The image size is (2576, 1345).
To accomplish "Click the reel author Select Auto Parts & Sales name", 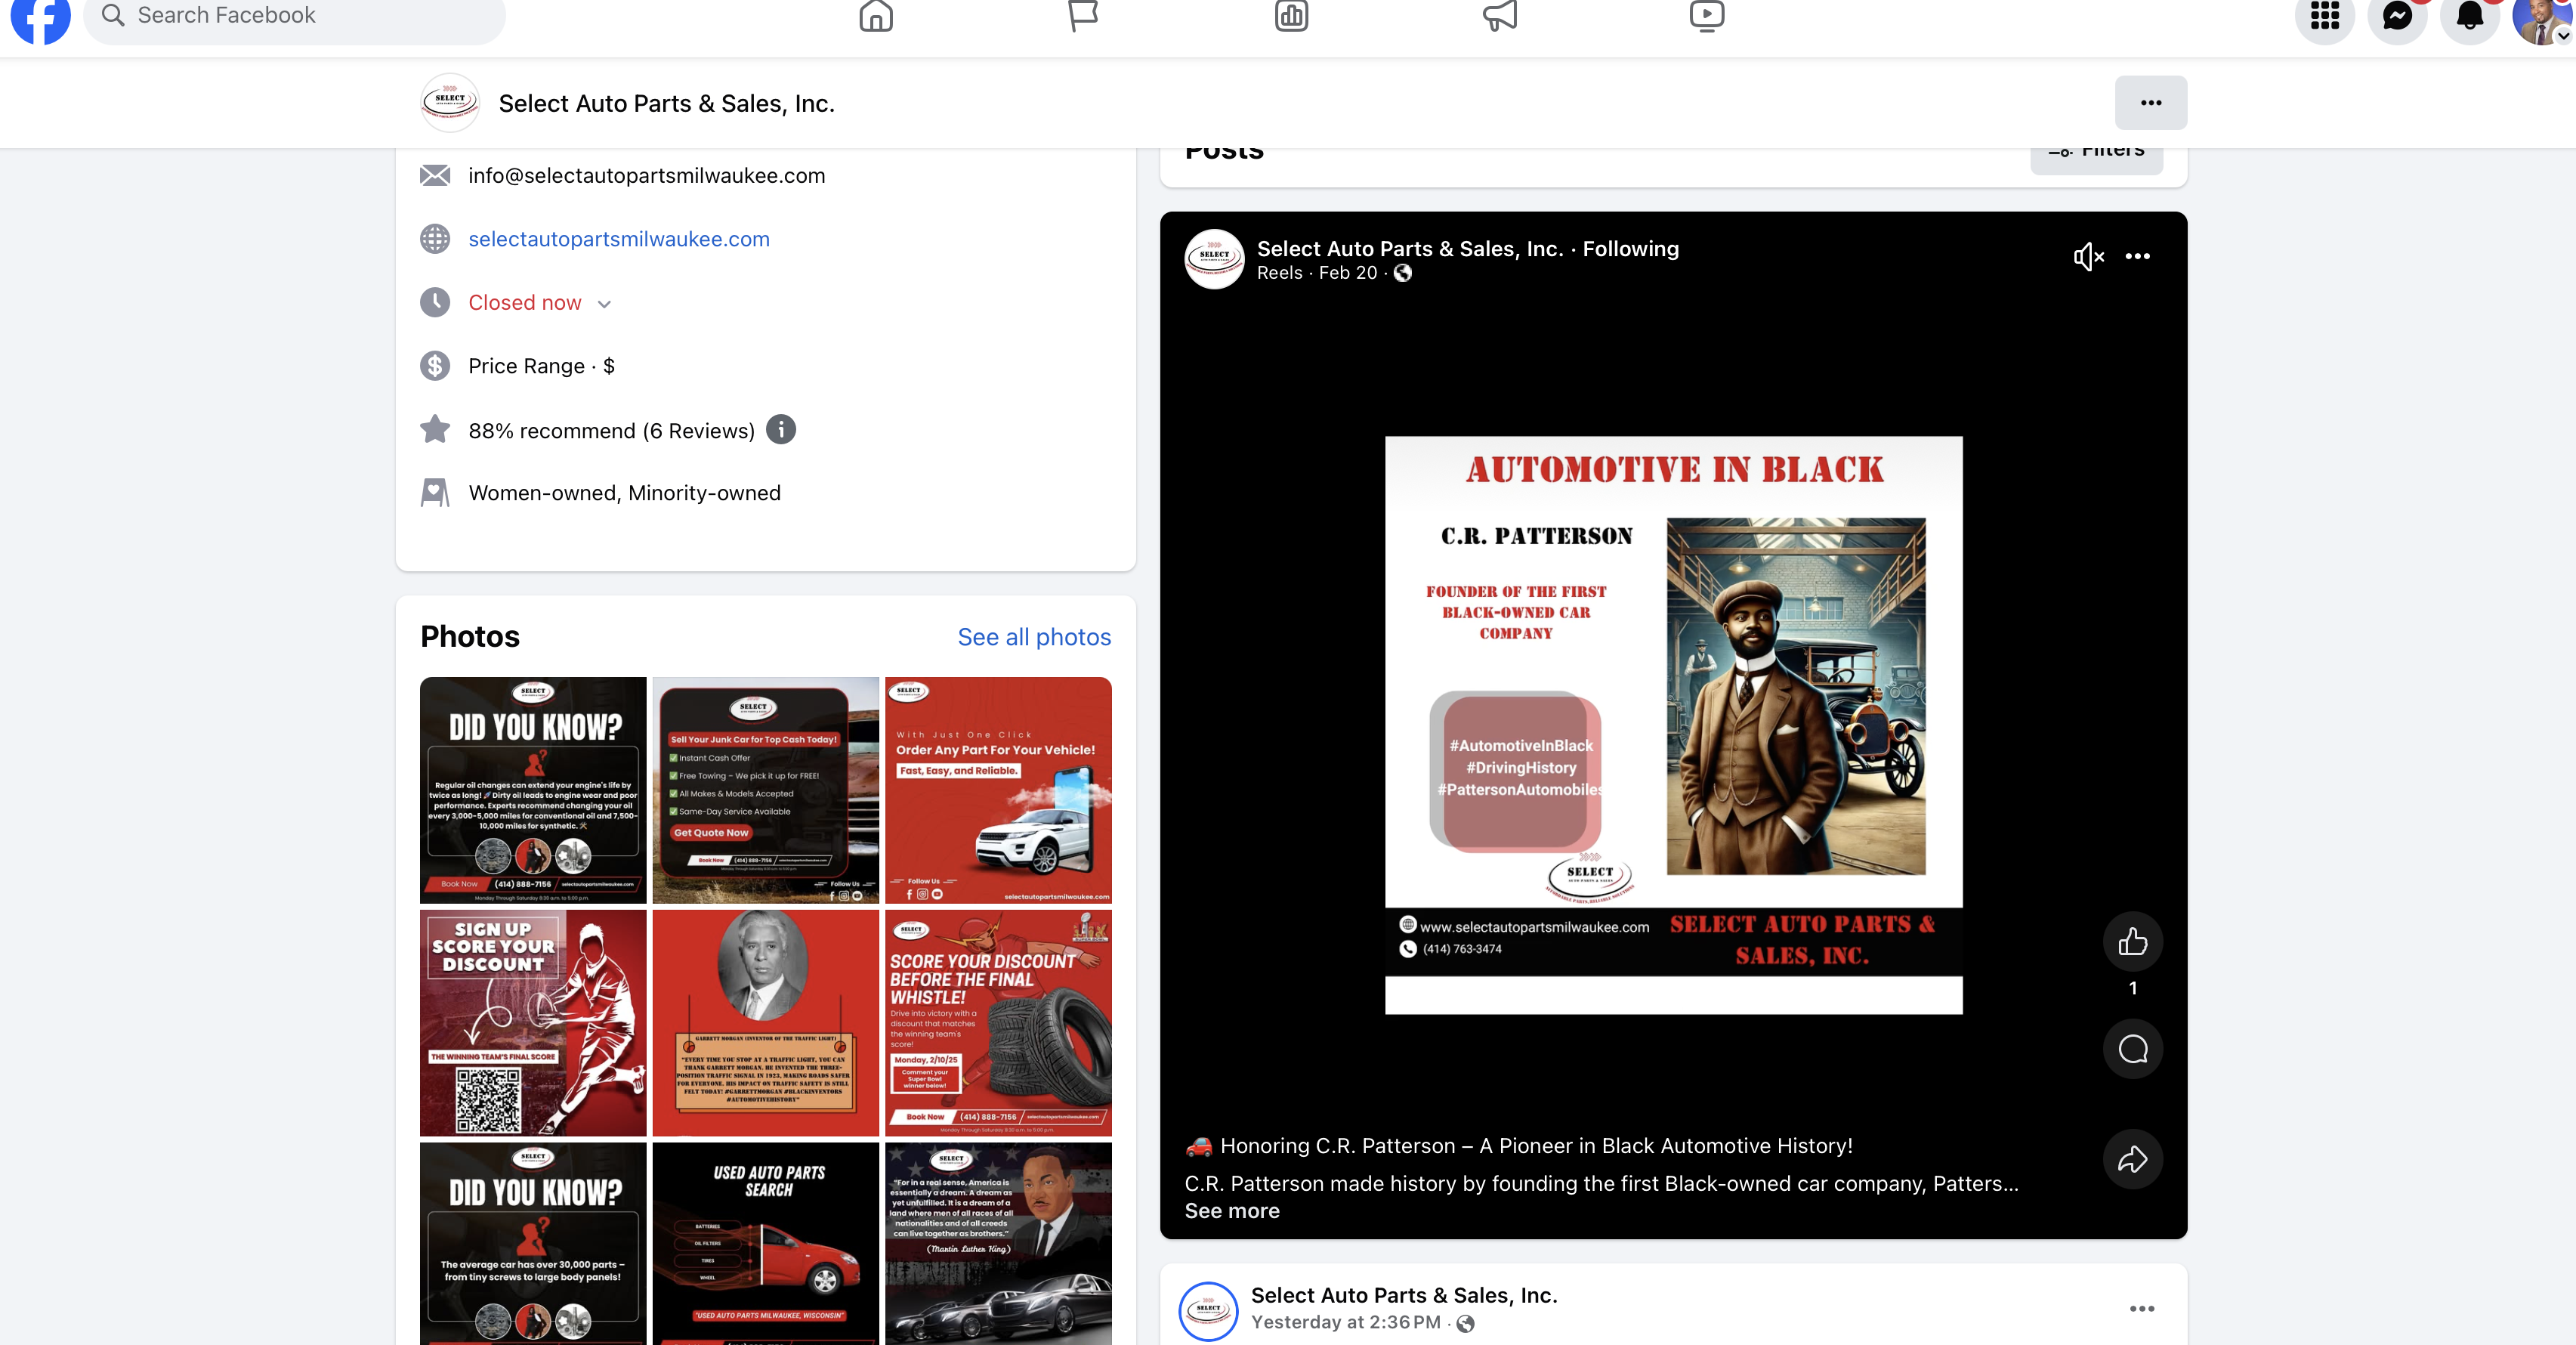I will click(1410, 248).
